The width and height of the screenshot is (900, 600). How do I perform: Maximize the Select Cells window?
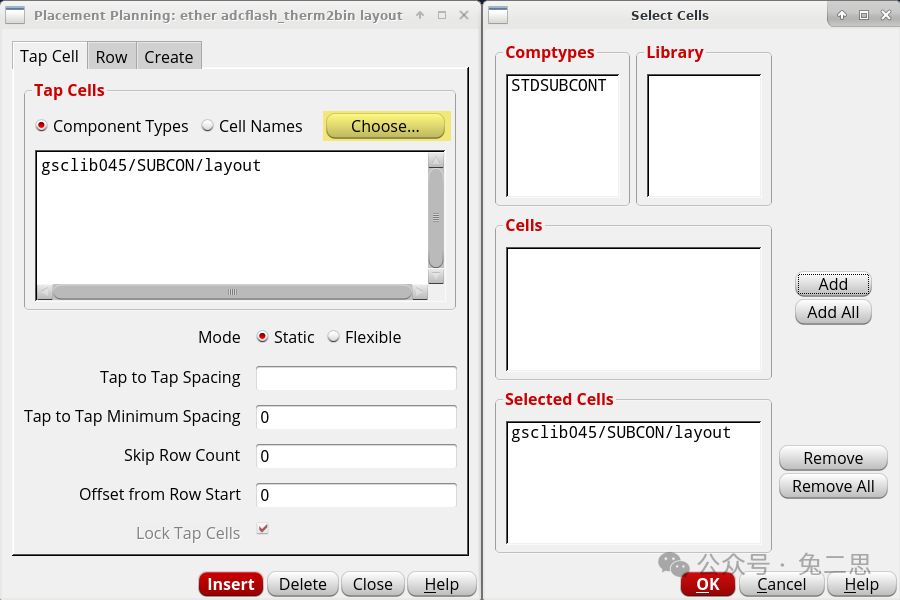point(864,16)
